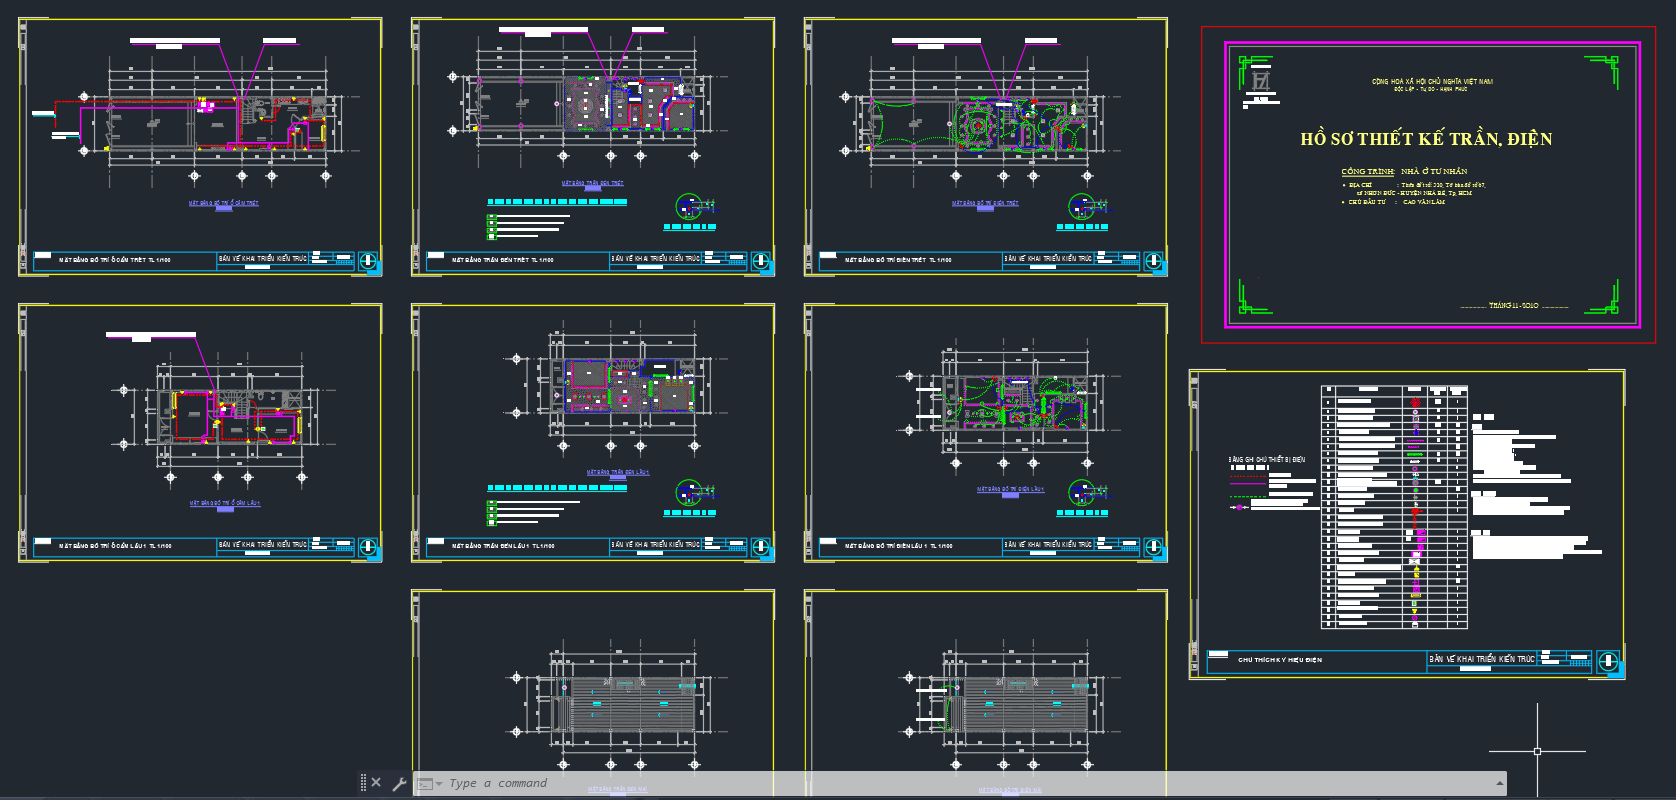
Task: Click circular logo in Ổ CẮM TRỆT sheet title block
Action: pyautogui.click(x=368, y=260)
